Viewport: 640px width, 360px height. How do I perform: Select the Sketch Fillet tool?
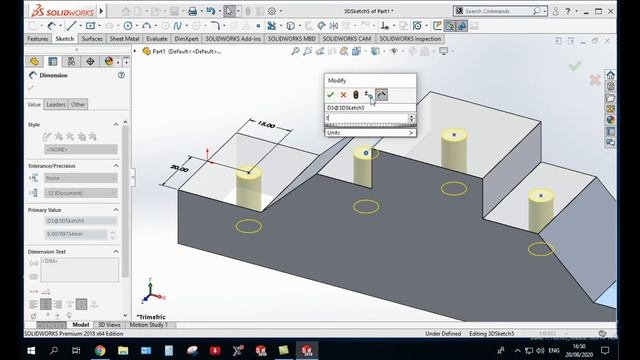pos(215,26)
